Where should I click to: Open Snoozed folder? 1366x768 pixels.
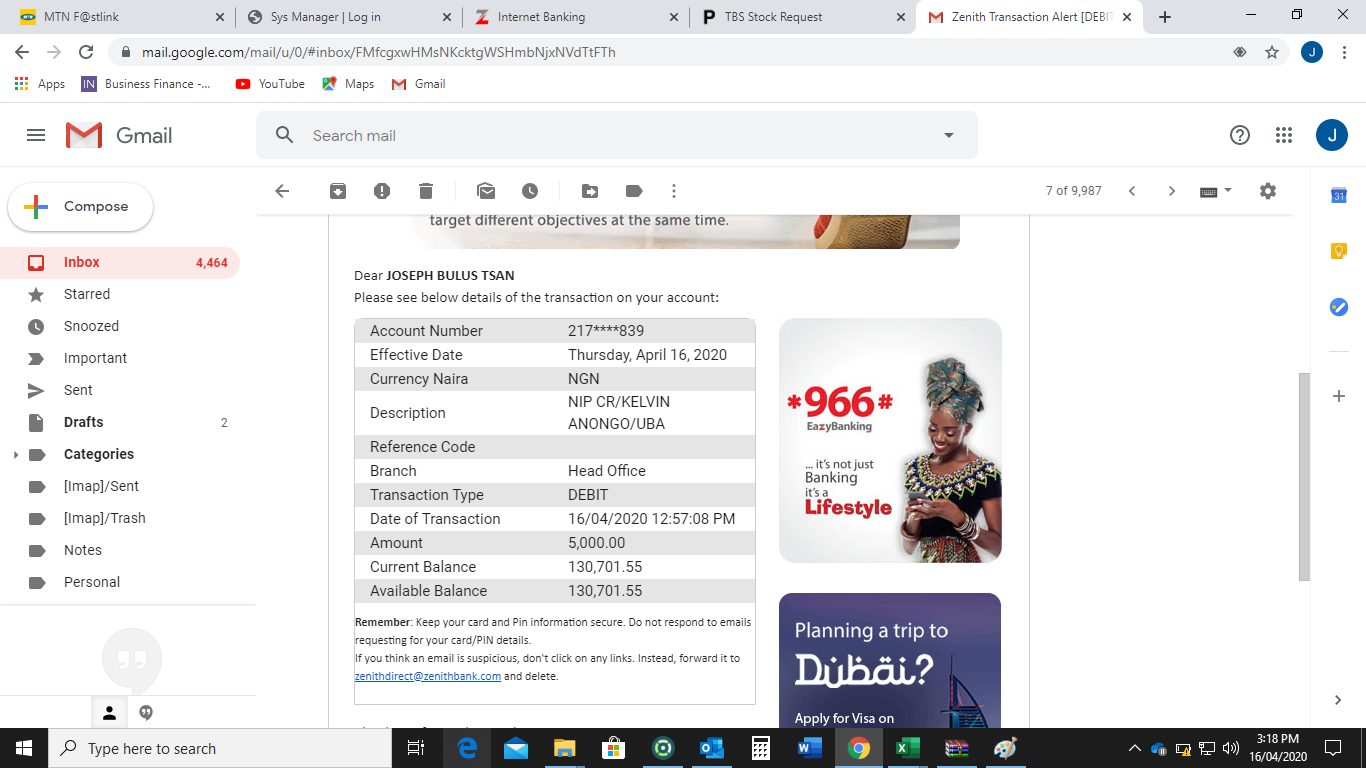(120, 326)
